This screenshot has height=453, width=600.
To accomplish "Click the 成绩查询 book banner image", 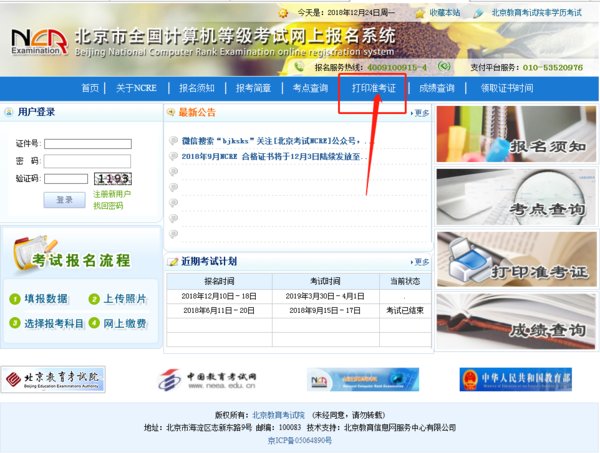I will (516, 321).
